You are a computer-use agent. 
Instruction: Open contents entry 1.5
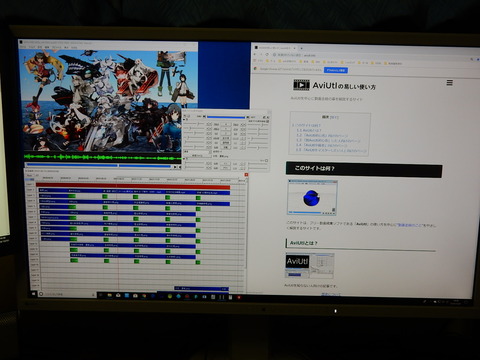[x=331, y=151]
